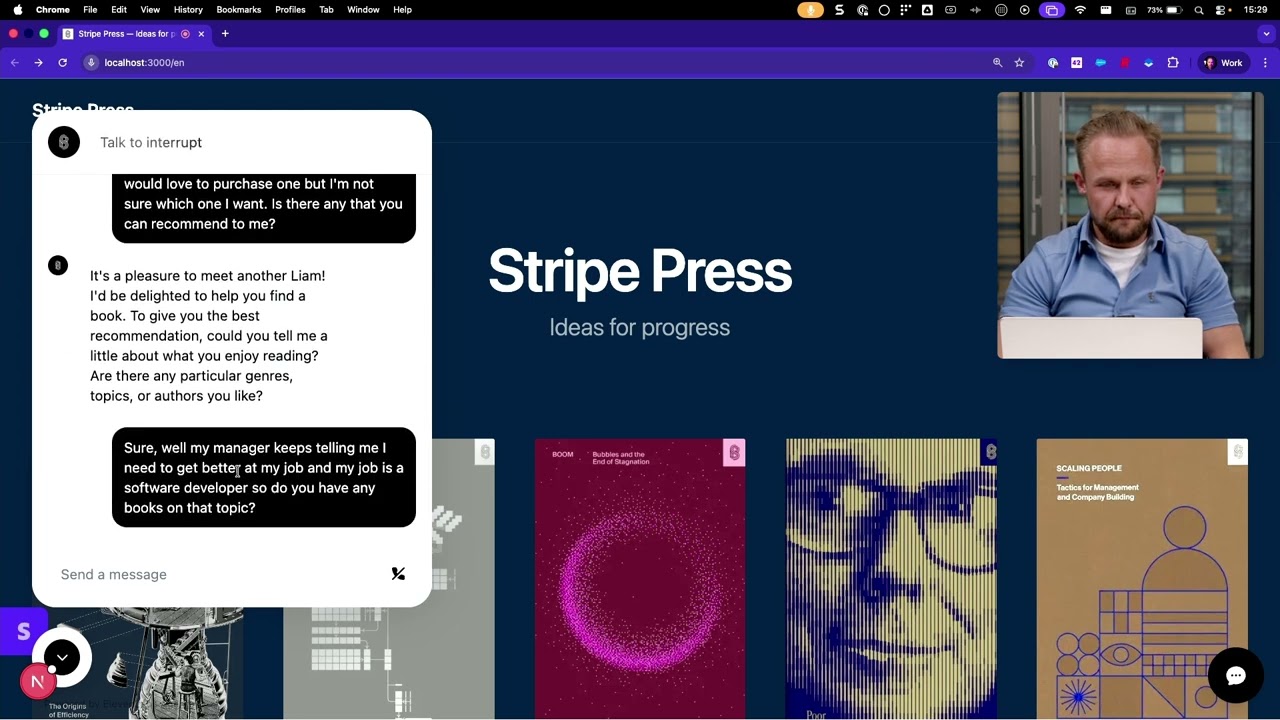Screen dimensions: 1280x720
Task: Click the red extension icon in toolbar
Action: point(1125,62)
